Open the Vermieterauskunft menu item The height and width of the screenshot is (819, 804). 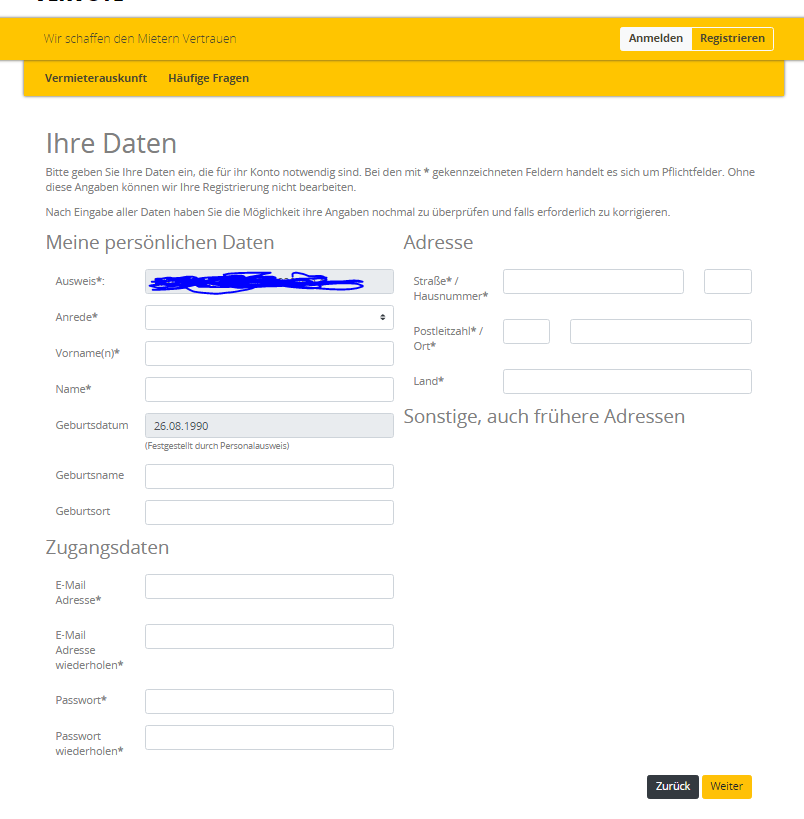[x=96, y=78]
